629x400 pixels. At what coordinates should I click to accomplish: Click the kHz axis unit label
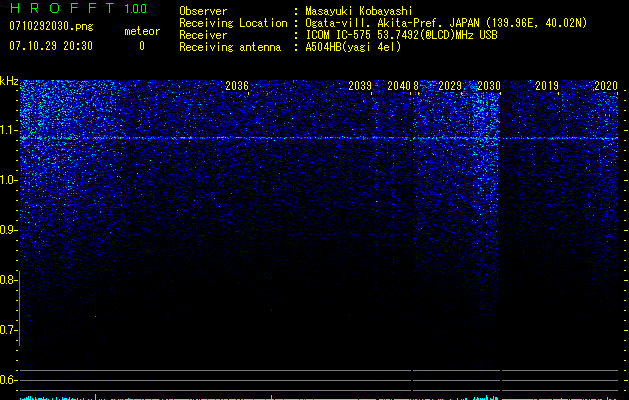click(x=9, y=81)
